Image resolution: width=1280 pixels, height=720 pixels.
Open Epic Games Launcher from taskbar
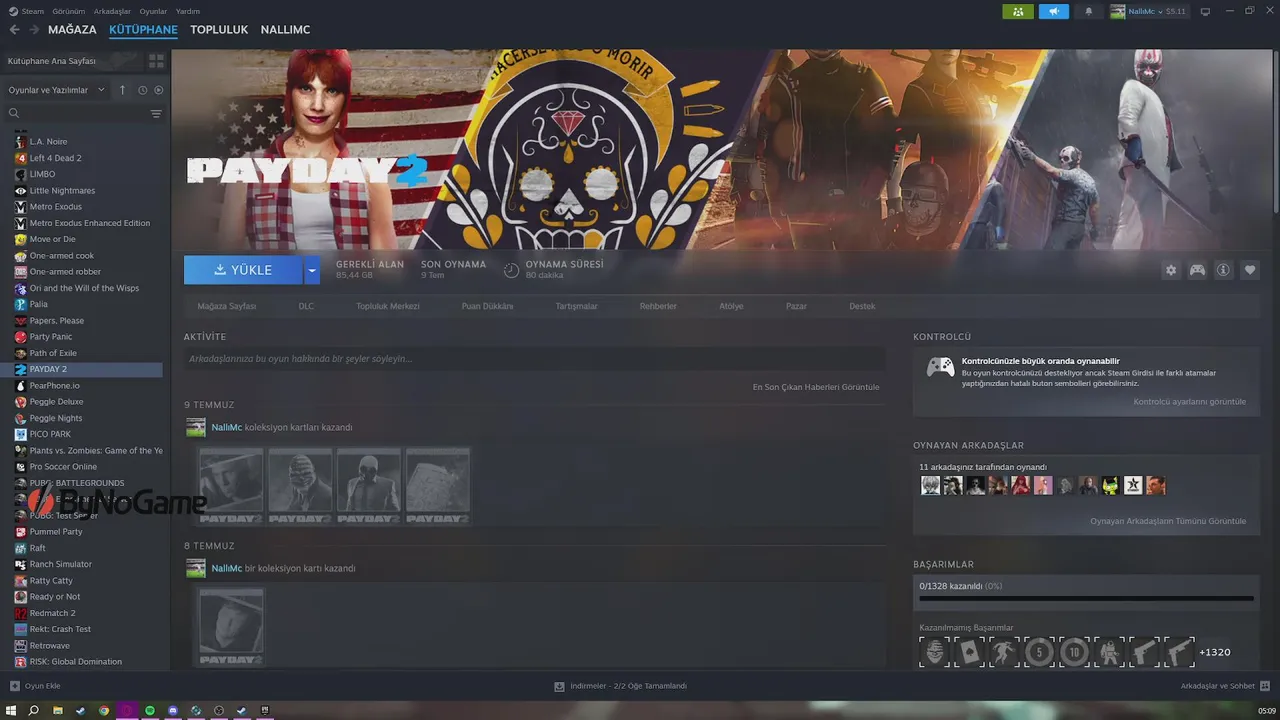tap(265, 710)
